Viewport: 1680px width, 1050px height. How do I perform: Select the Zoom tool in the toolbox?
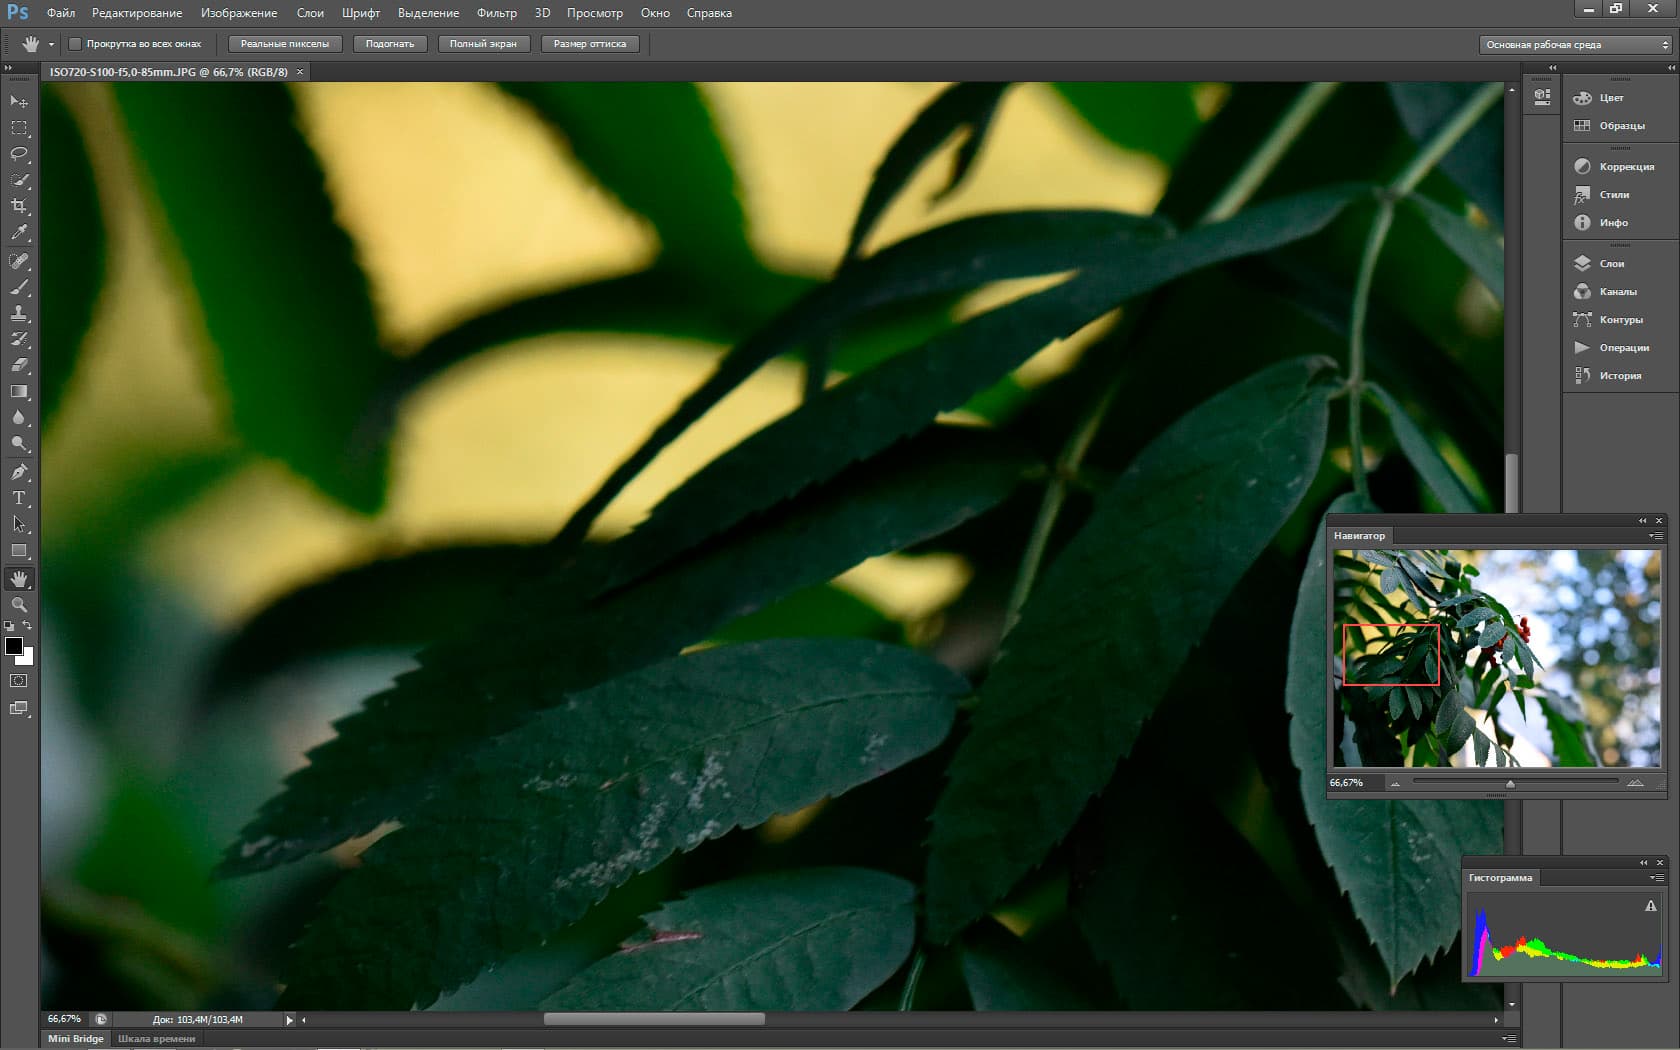point(19,605)
